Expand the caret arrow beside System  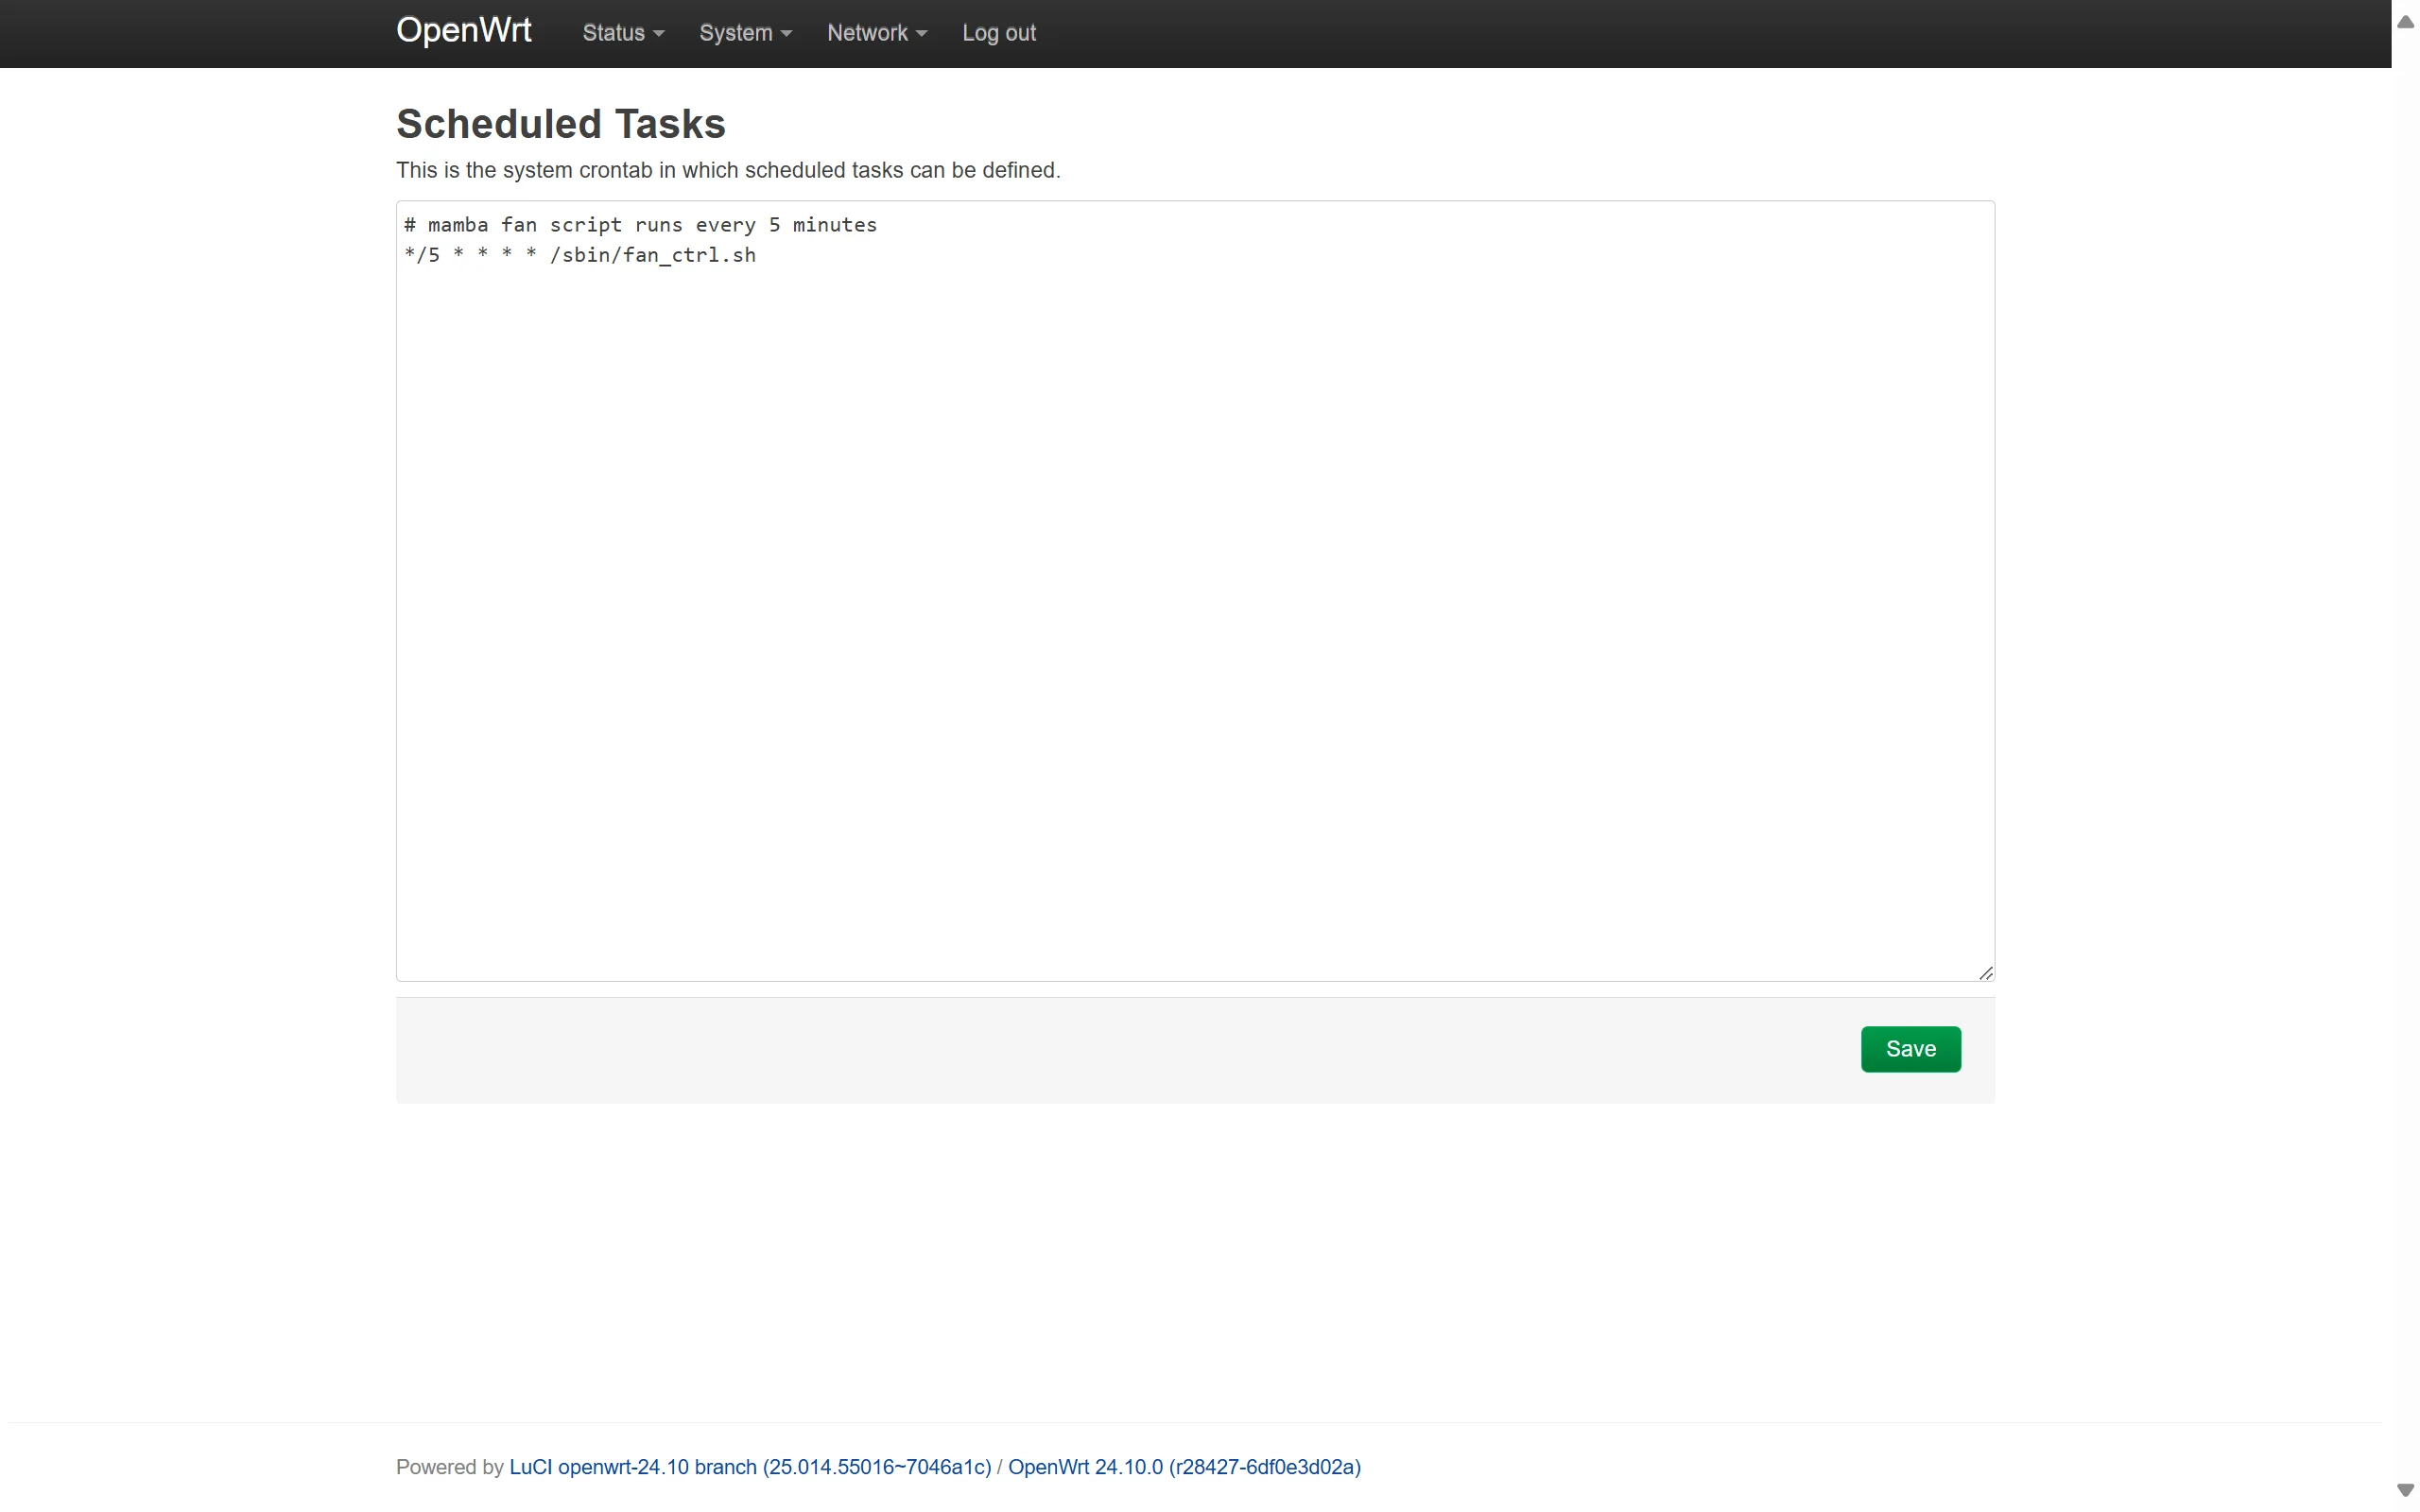tap(786, 34)
